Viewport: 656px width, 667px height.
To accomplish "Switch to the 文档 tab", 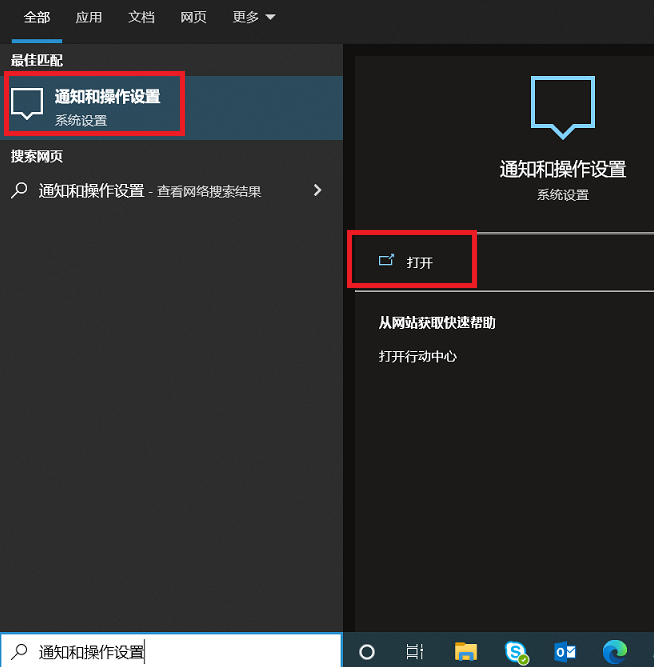I will tap(141, 17).
